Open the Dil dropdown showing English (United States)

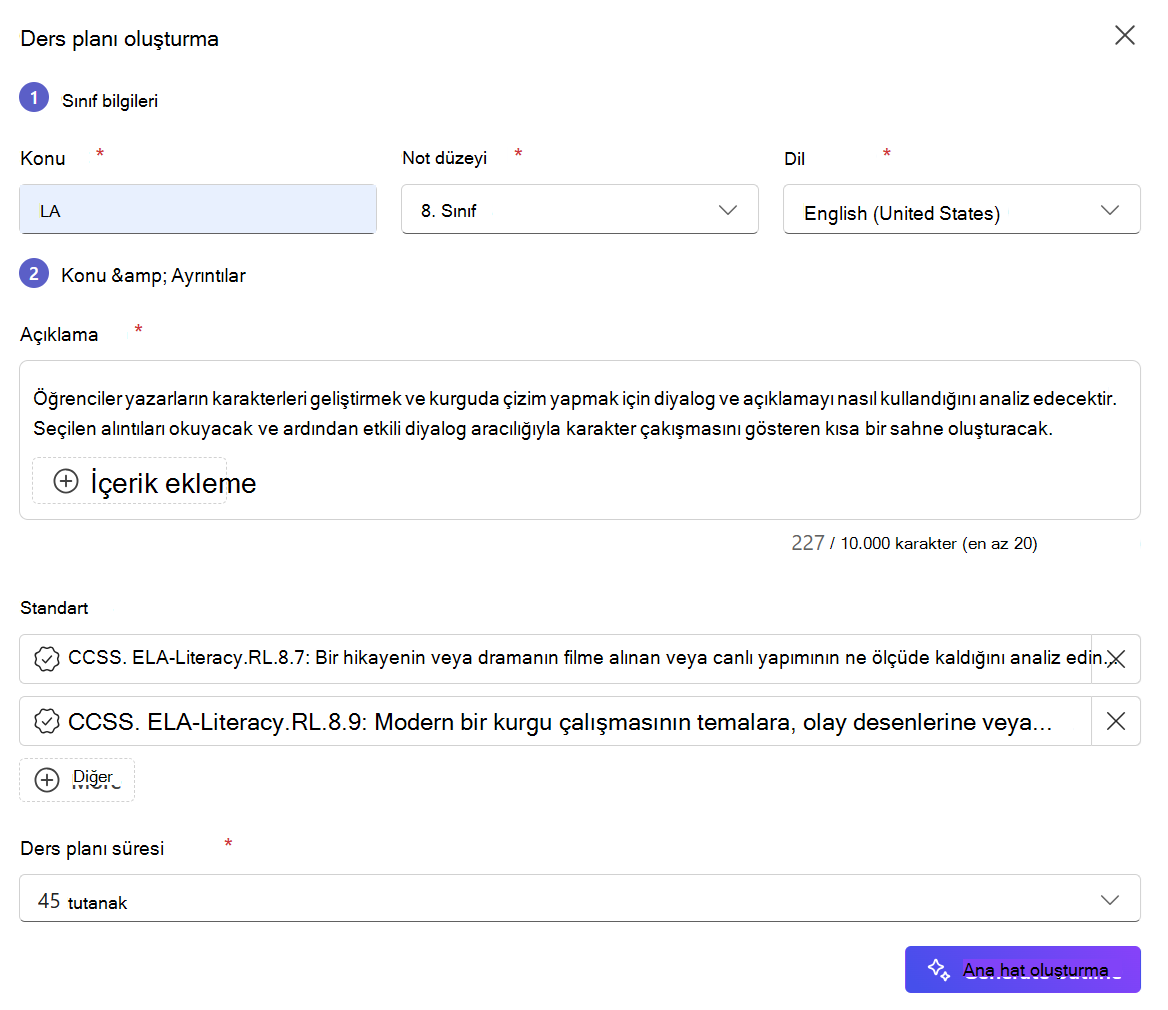pos(962,209)
